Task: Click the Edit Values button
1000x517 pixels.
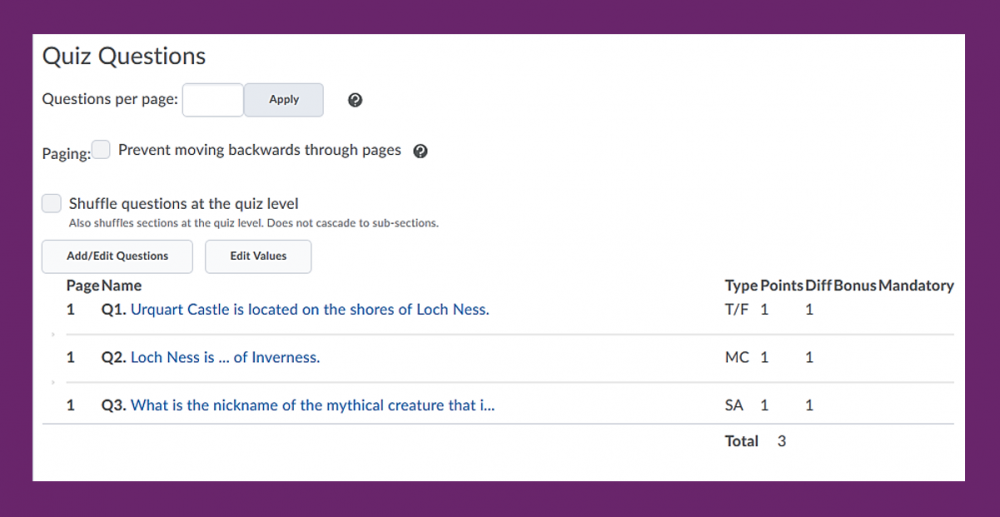Action: click(x=258, y=256)
